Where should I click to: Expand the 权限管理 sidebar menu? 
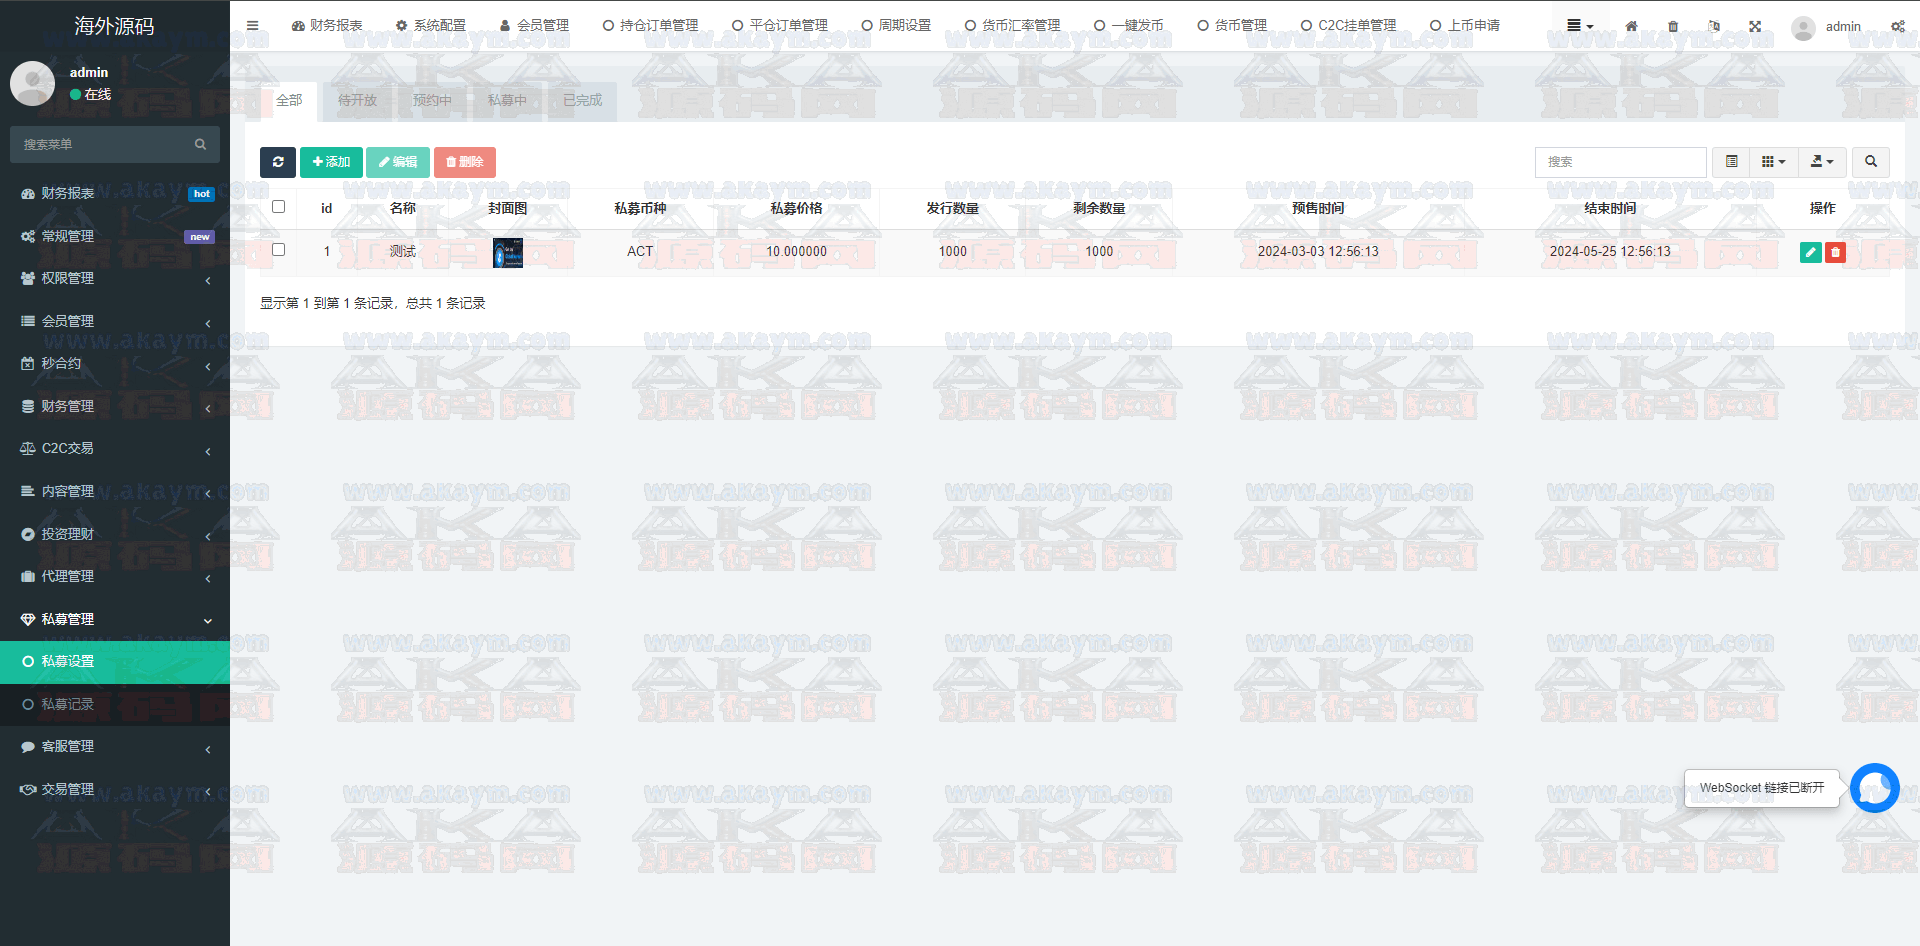[115, 279]
